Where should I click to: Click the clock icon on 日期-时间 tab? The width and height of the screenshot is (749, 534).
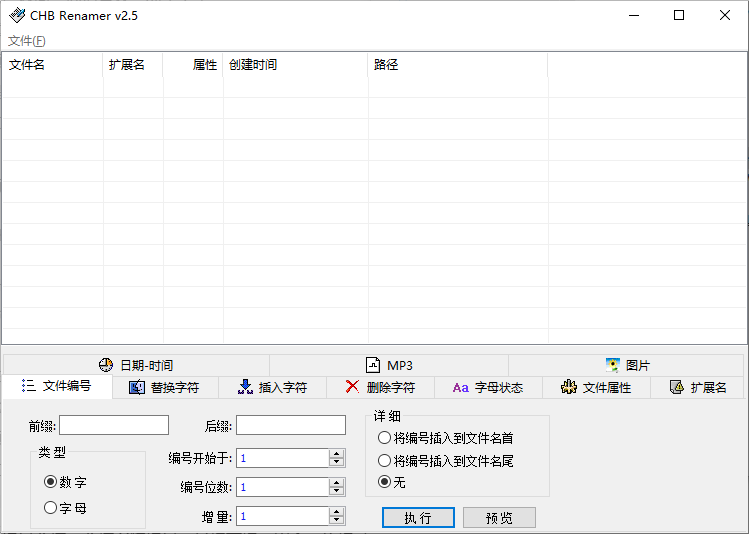106,365
